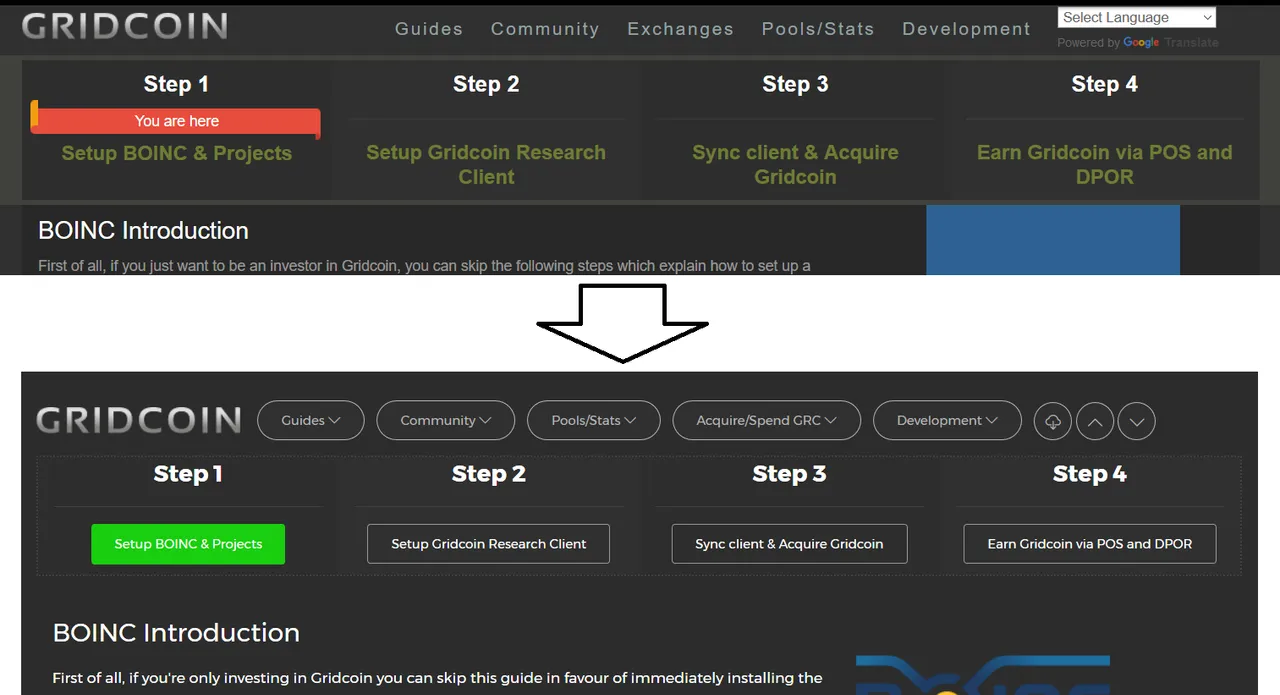Viewport: 1280px width, 695px height.
Task: Click the red You are here ribbon
Action: (x=176, y=120)
